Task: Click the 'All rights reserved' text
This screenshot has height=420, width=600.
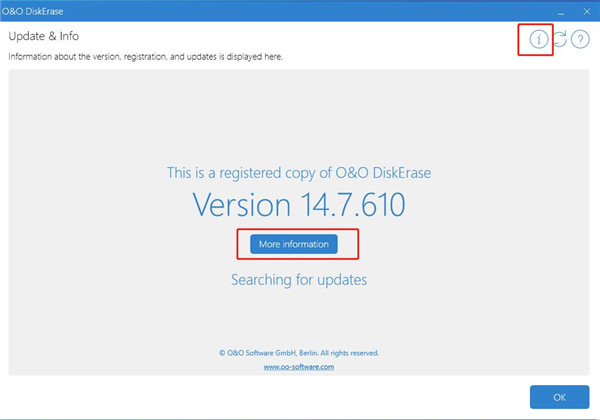Action: coord(347,353)
